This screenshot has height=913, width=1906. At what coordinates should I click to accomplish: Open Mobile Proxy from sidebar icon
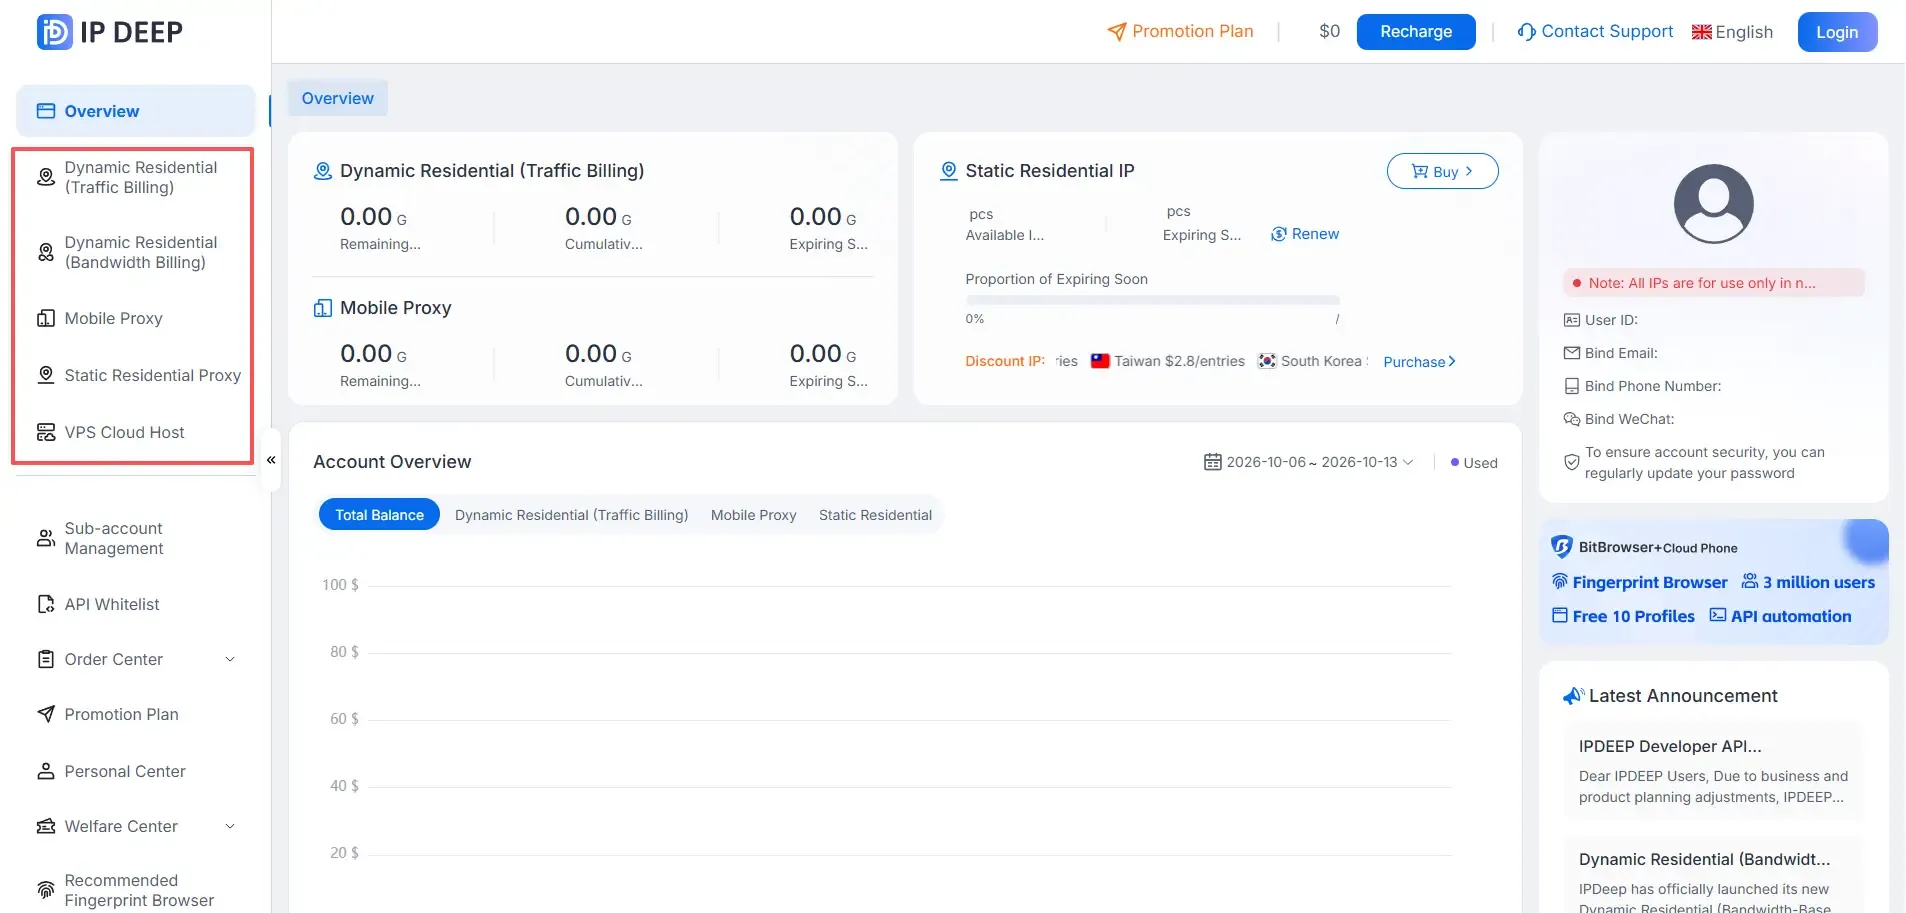[x=46, y=318]
